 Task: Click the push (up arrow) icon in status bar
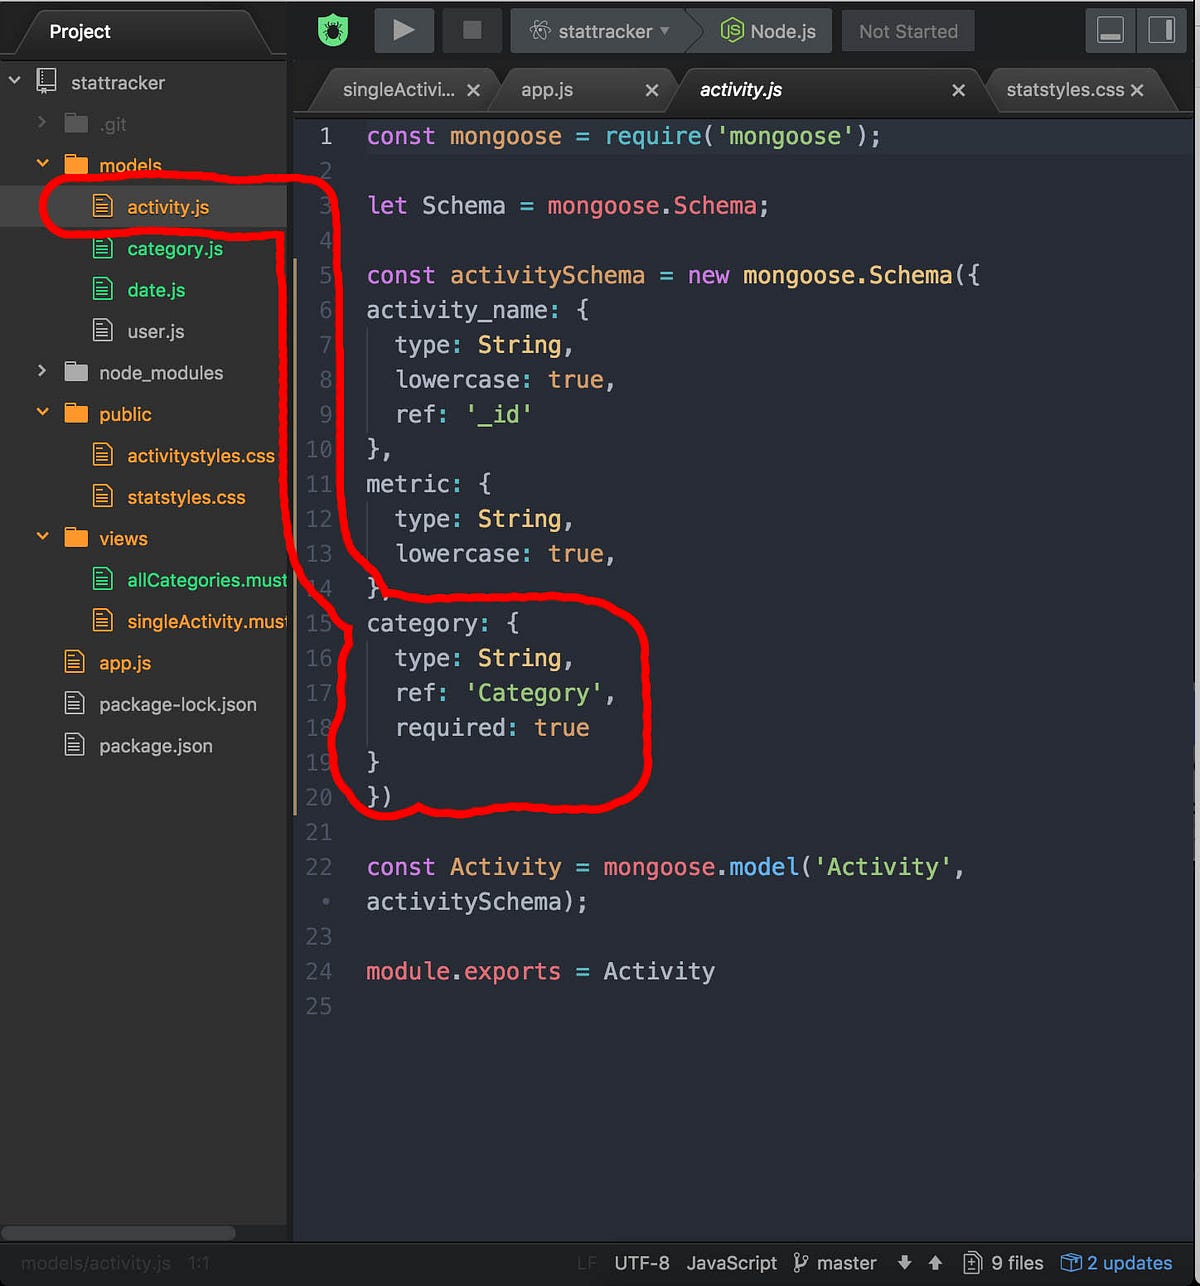click(933, 1262)
